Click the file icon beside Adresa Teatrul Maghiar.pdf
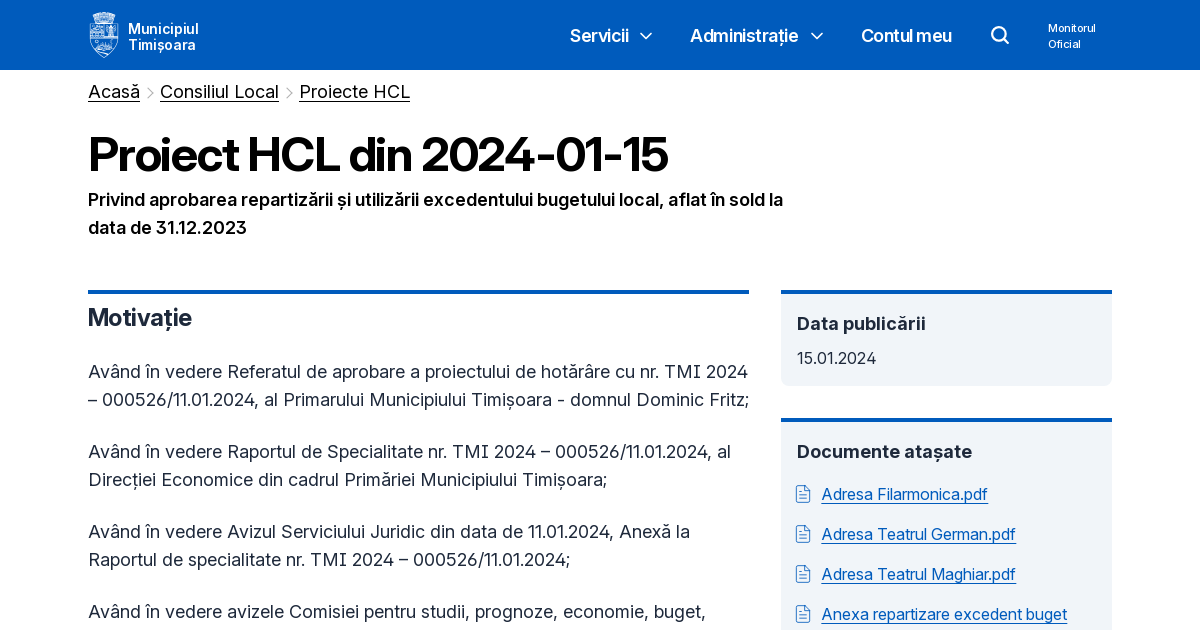 tap(802, 573)
